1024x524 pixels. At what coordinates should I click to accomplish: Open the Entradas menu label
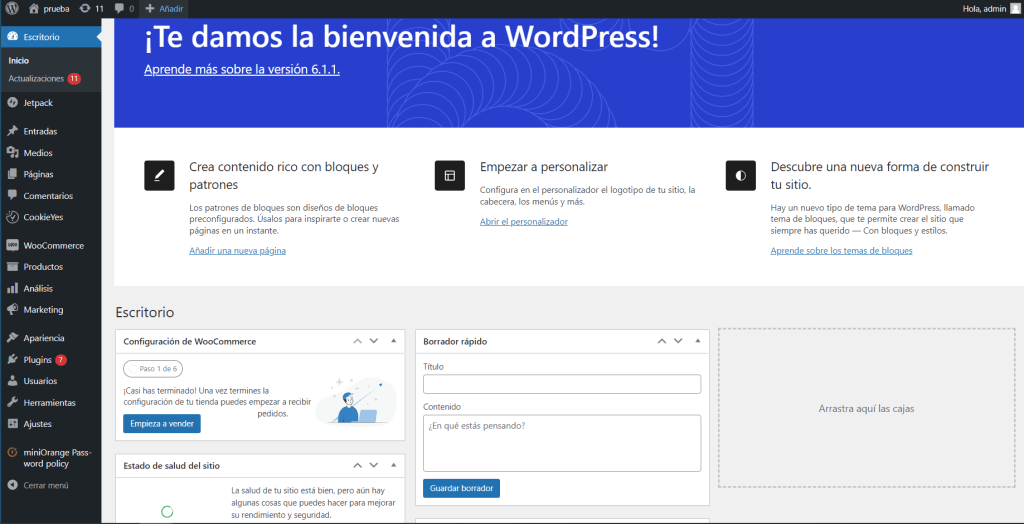[x=40, y=131]
